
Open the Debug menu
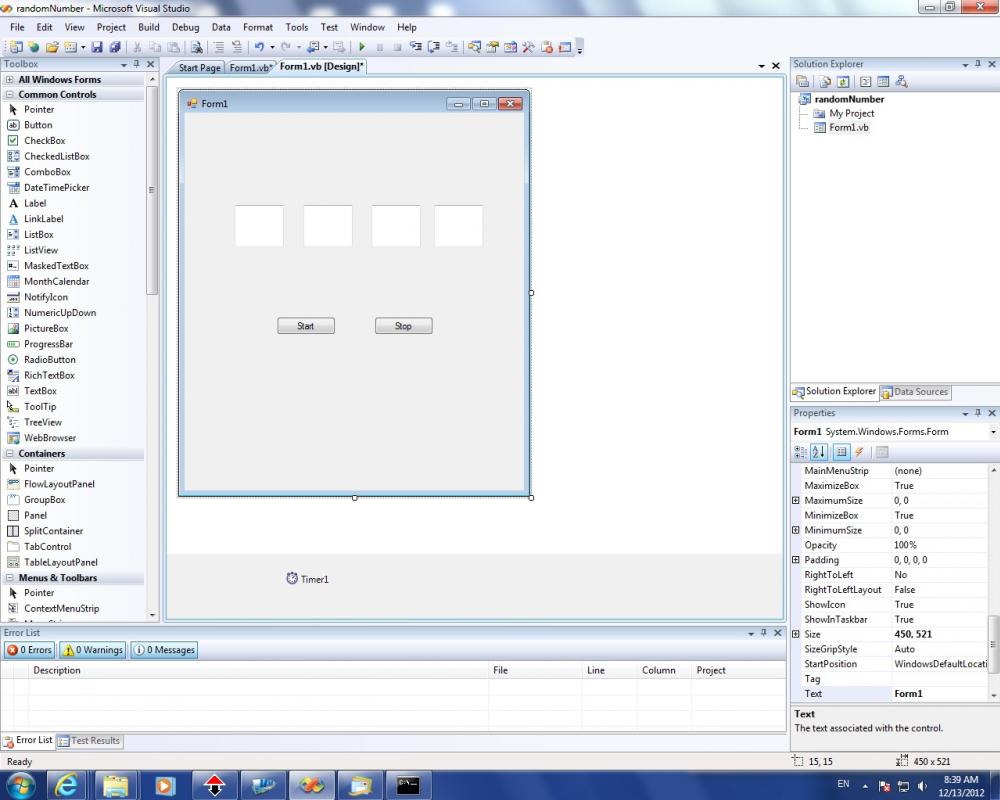(x=186, y=27)
